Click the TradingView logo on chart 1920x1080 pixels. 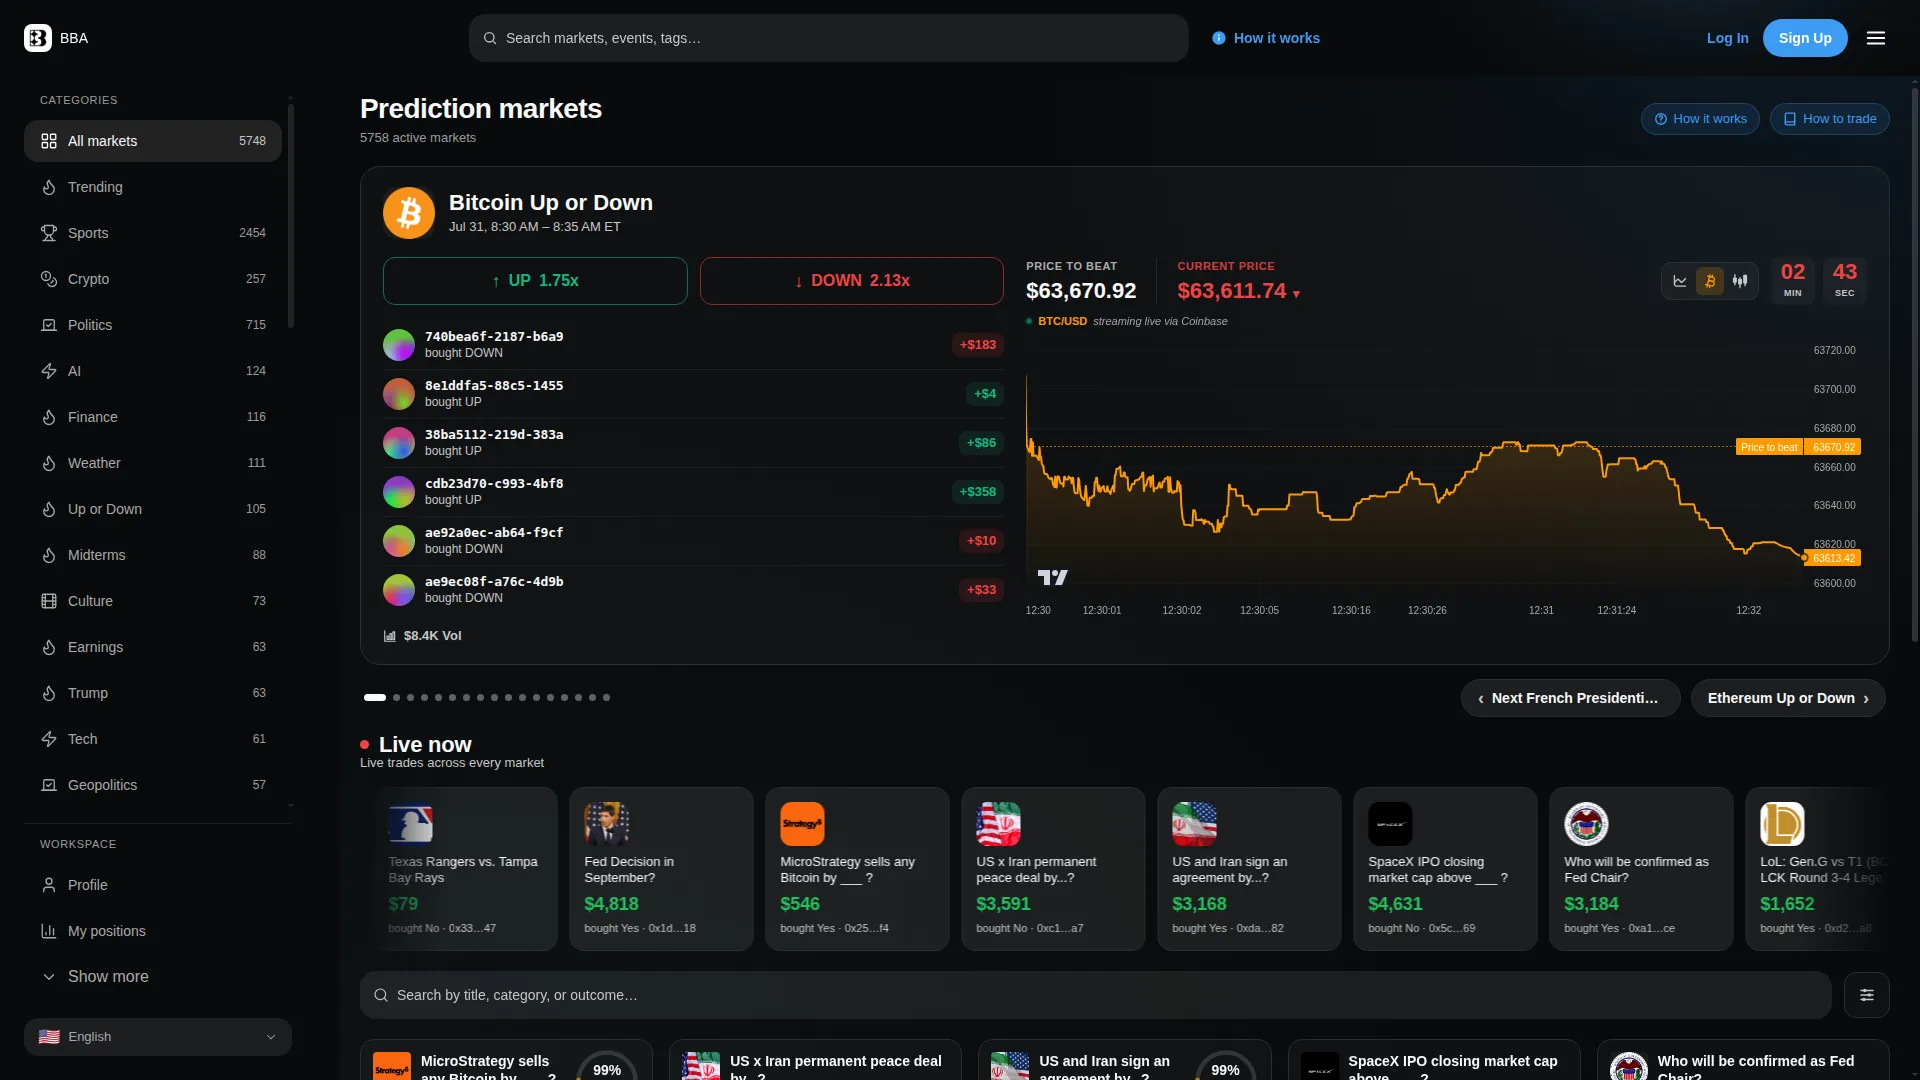click(1052, 577)
